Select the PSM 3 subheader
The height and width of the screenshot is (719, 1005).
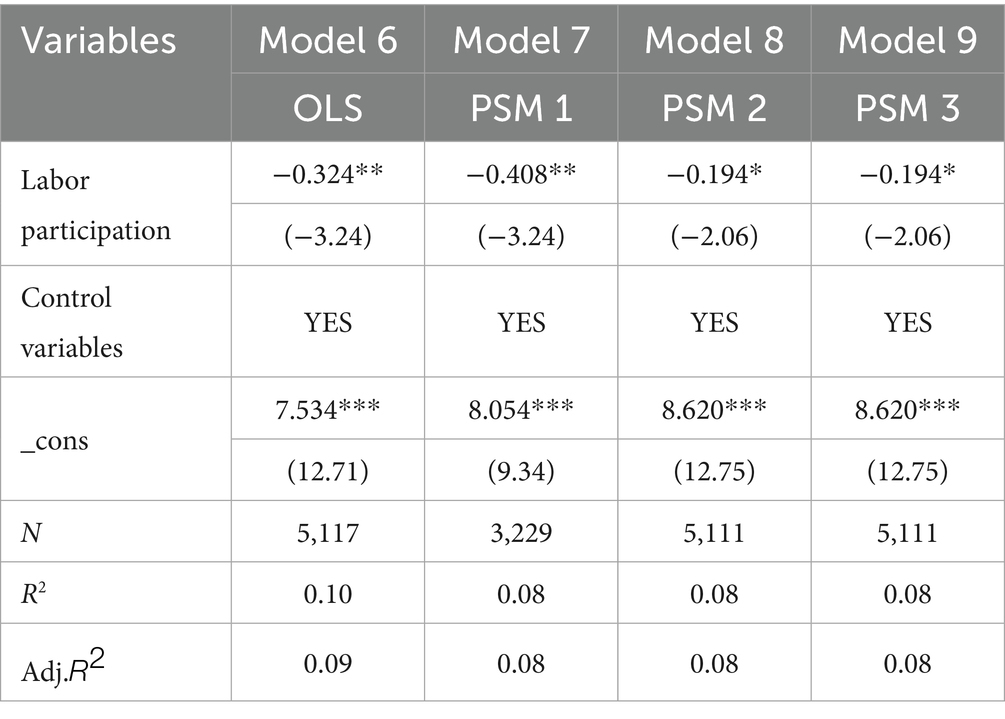[907, 106]
